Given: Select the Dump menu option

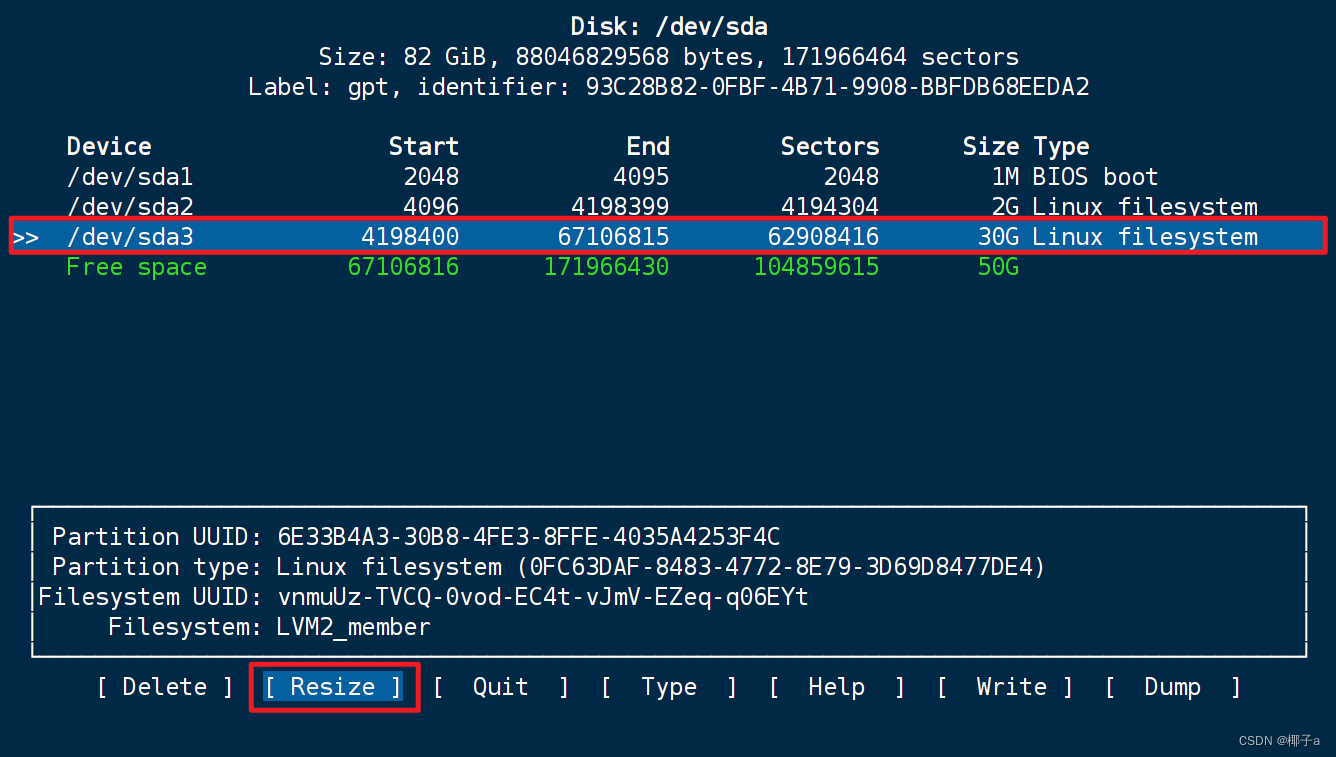Looking at the screenshot, I should coord(1173,687).
